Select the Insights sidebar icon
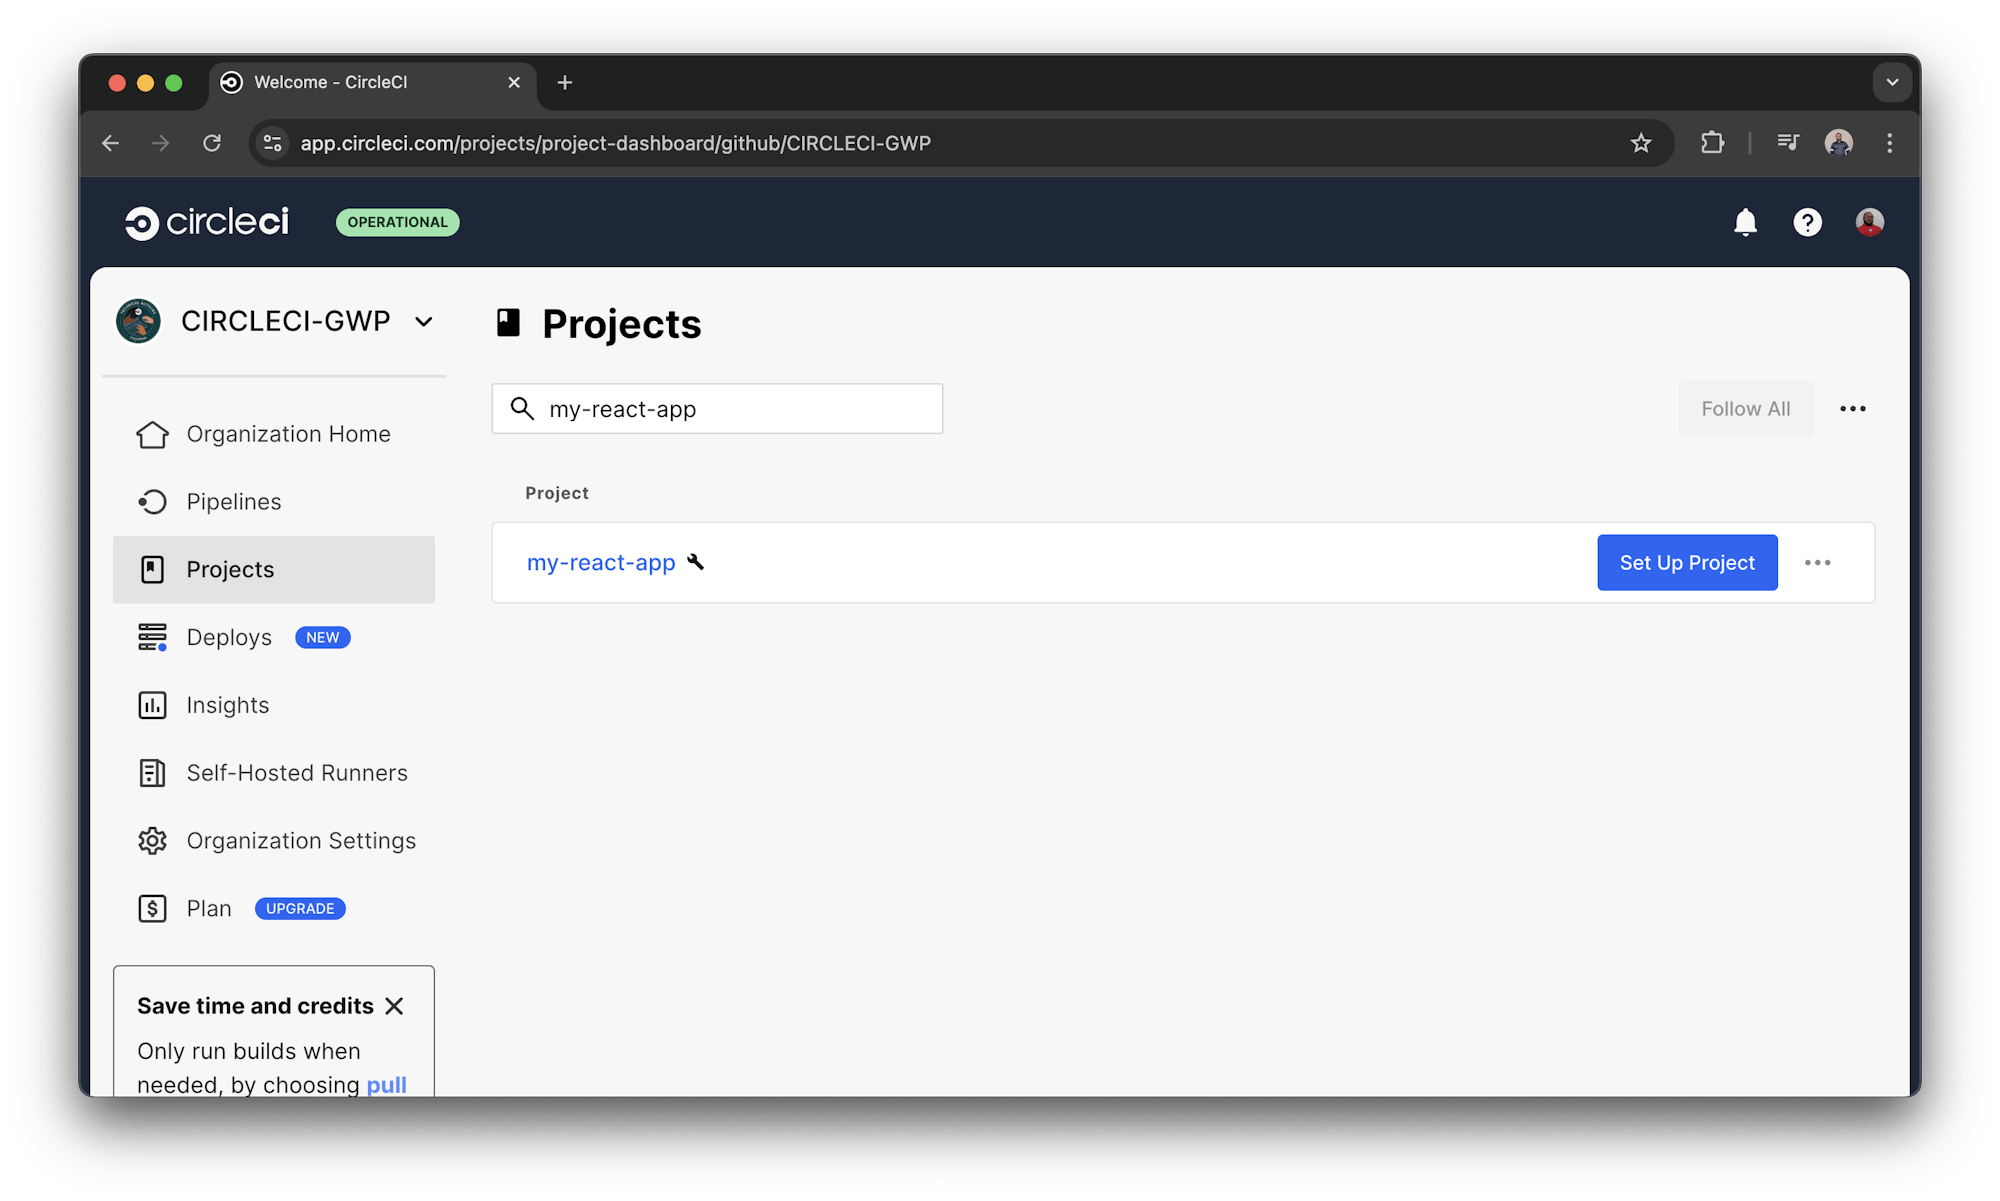This screenshot has height=1201, width=2000. pyautogui.click(x=152, y=705)
